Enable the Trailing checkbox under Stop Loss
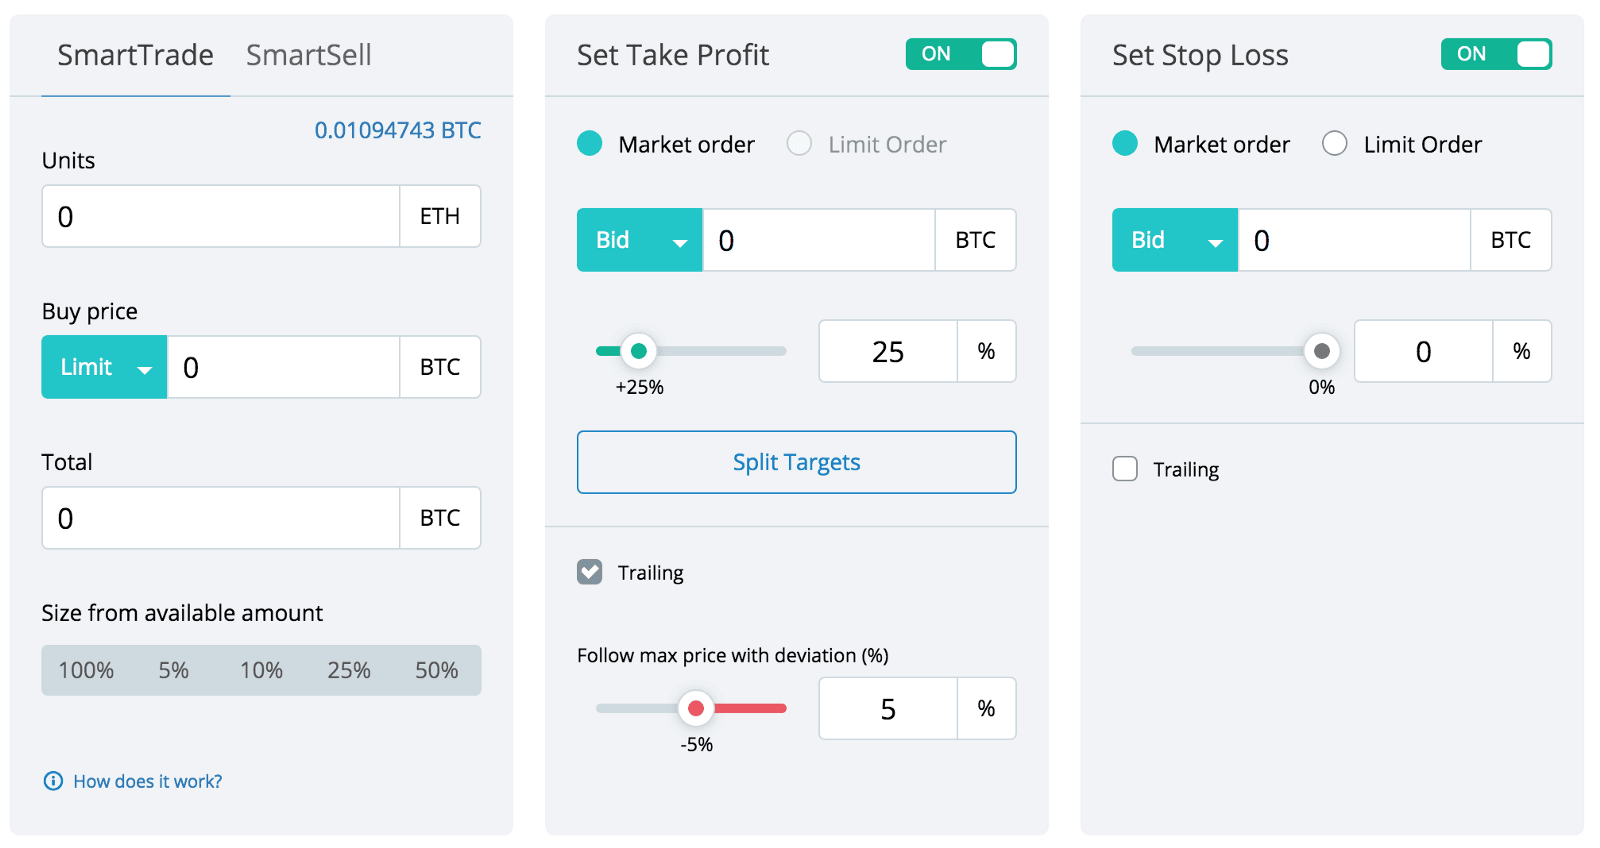This screenshot has width=1600, height=848. tap(1125, 469)
